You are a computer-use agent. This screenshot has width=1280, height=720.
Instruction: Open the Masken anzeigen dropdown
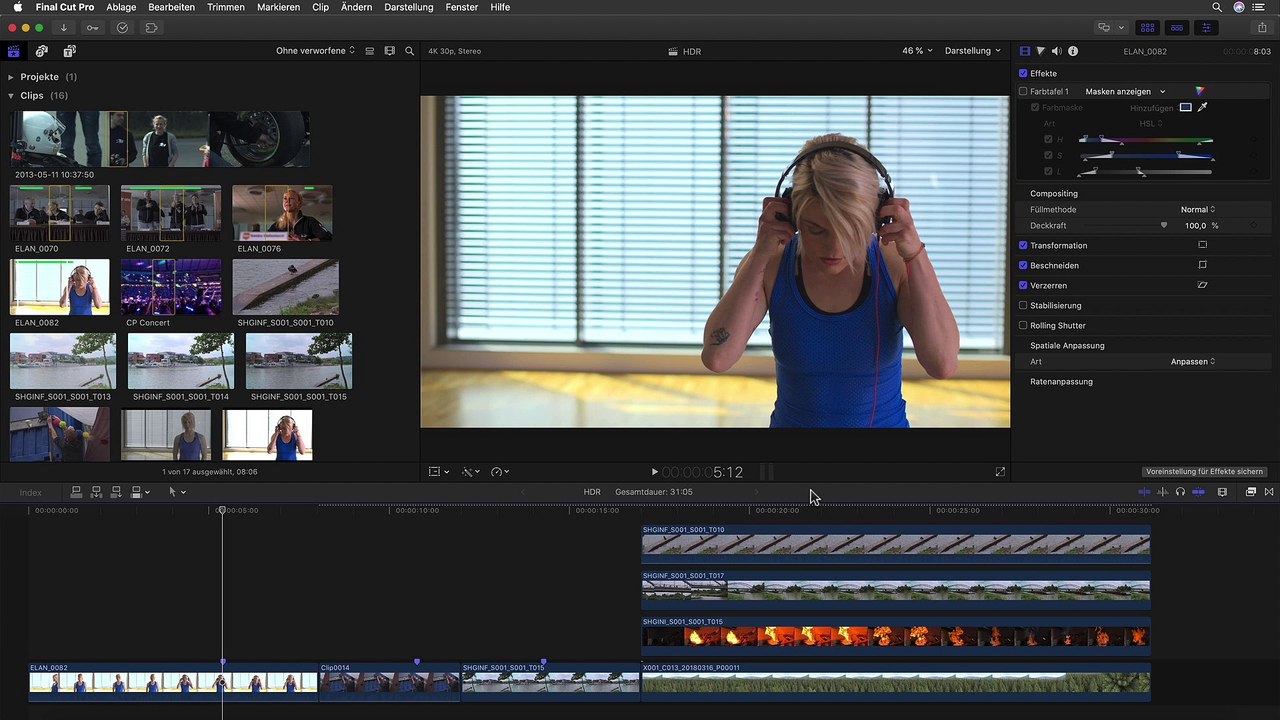pos(1125,91)
